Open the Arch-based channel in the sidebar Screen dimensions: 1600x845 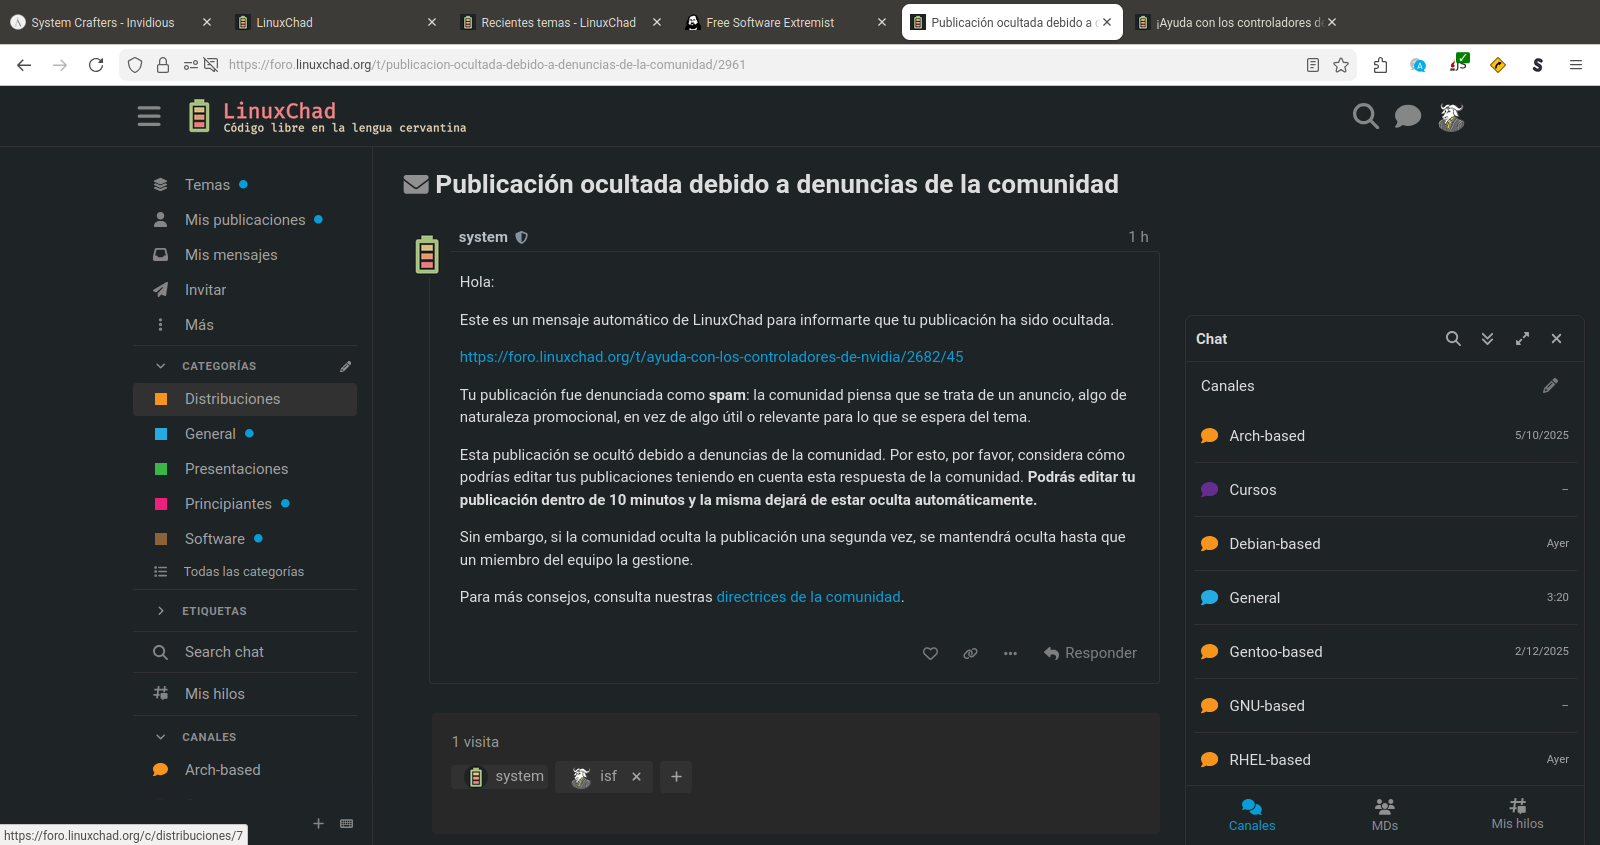click(x=245, y=770)
